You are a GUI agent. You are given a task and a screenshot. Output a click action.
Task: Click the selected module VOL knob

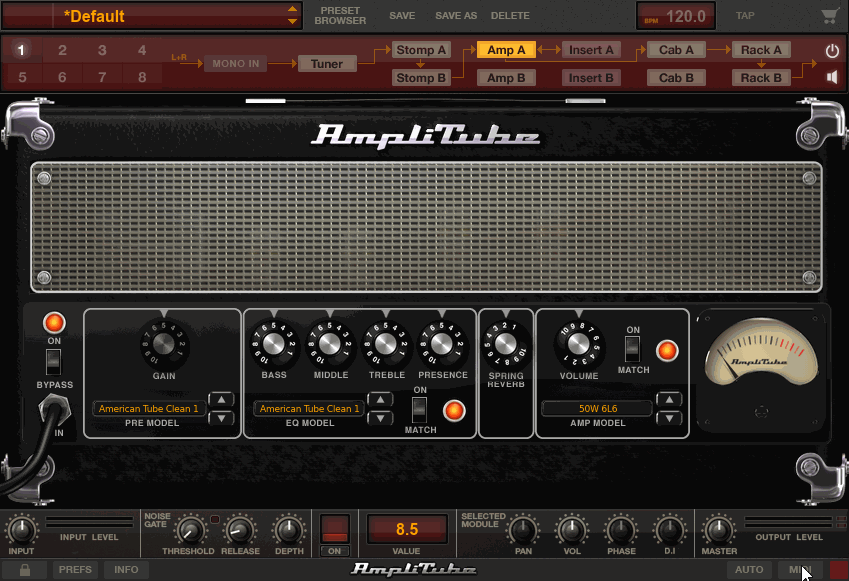(x=572, y=531)
